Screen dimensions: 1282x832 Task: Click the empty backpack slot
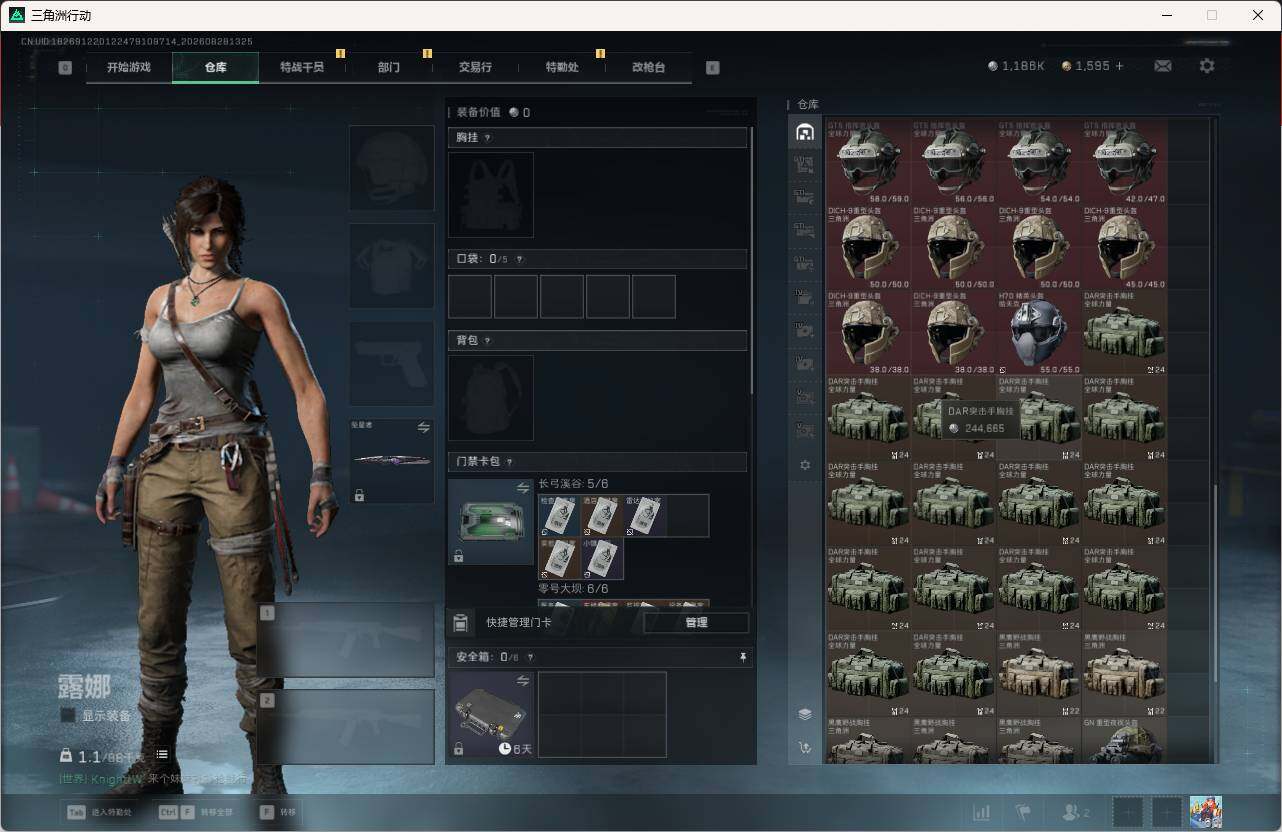pos(491,397)
